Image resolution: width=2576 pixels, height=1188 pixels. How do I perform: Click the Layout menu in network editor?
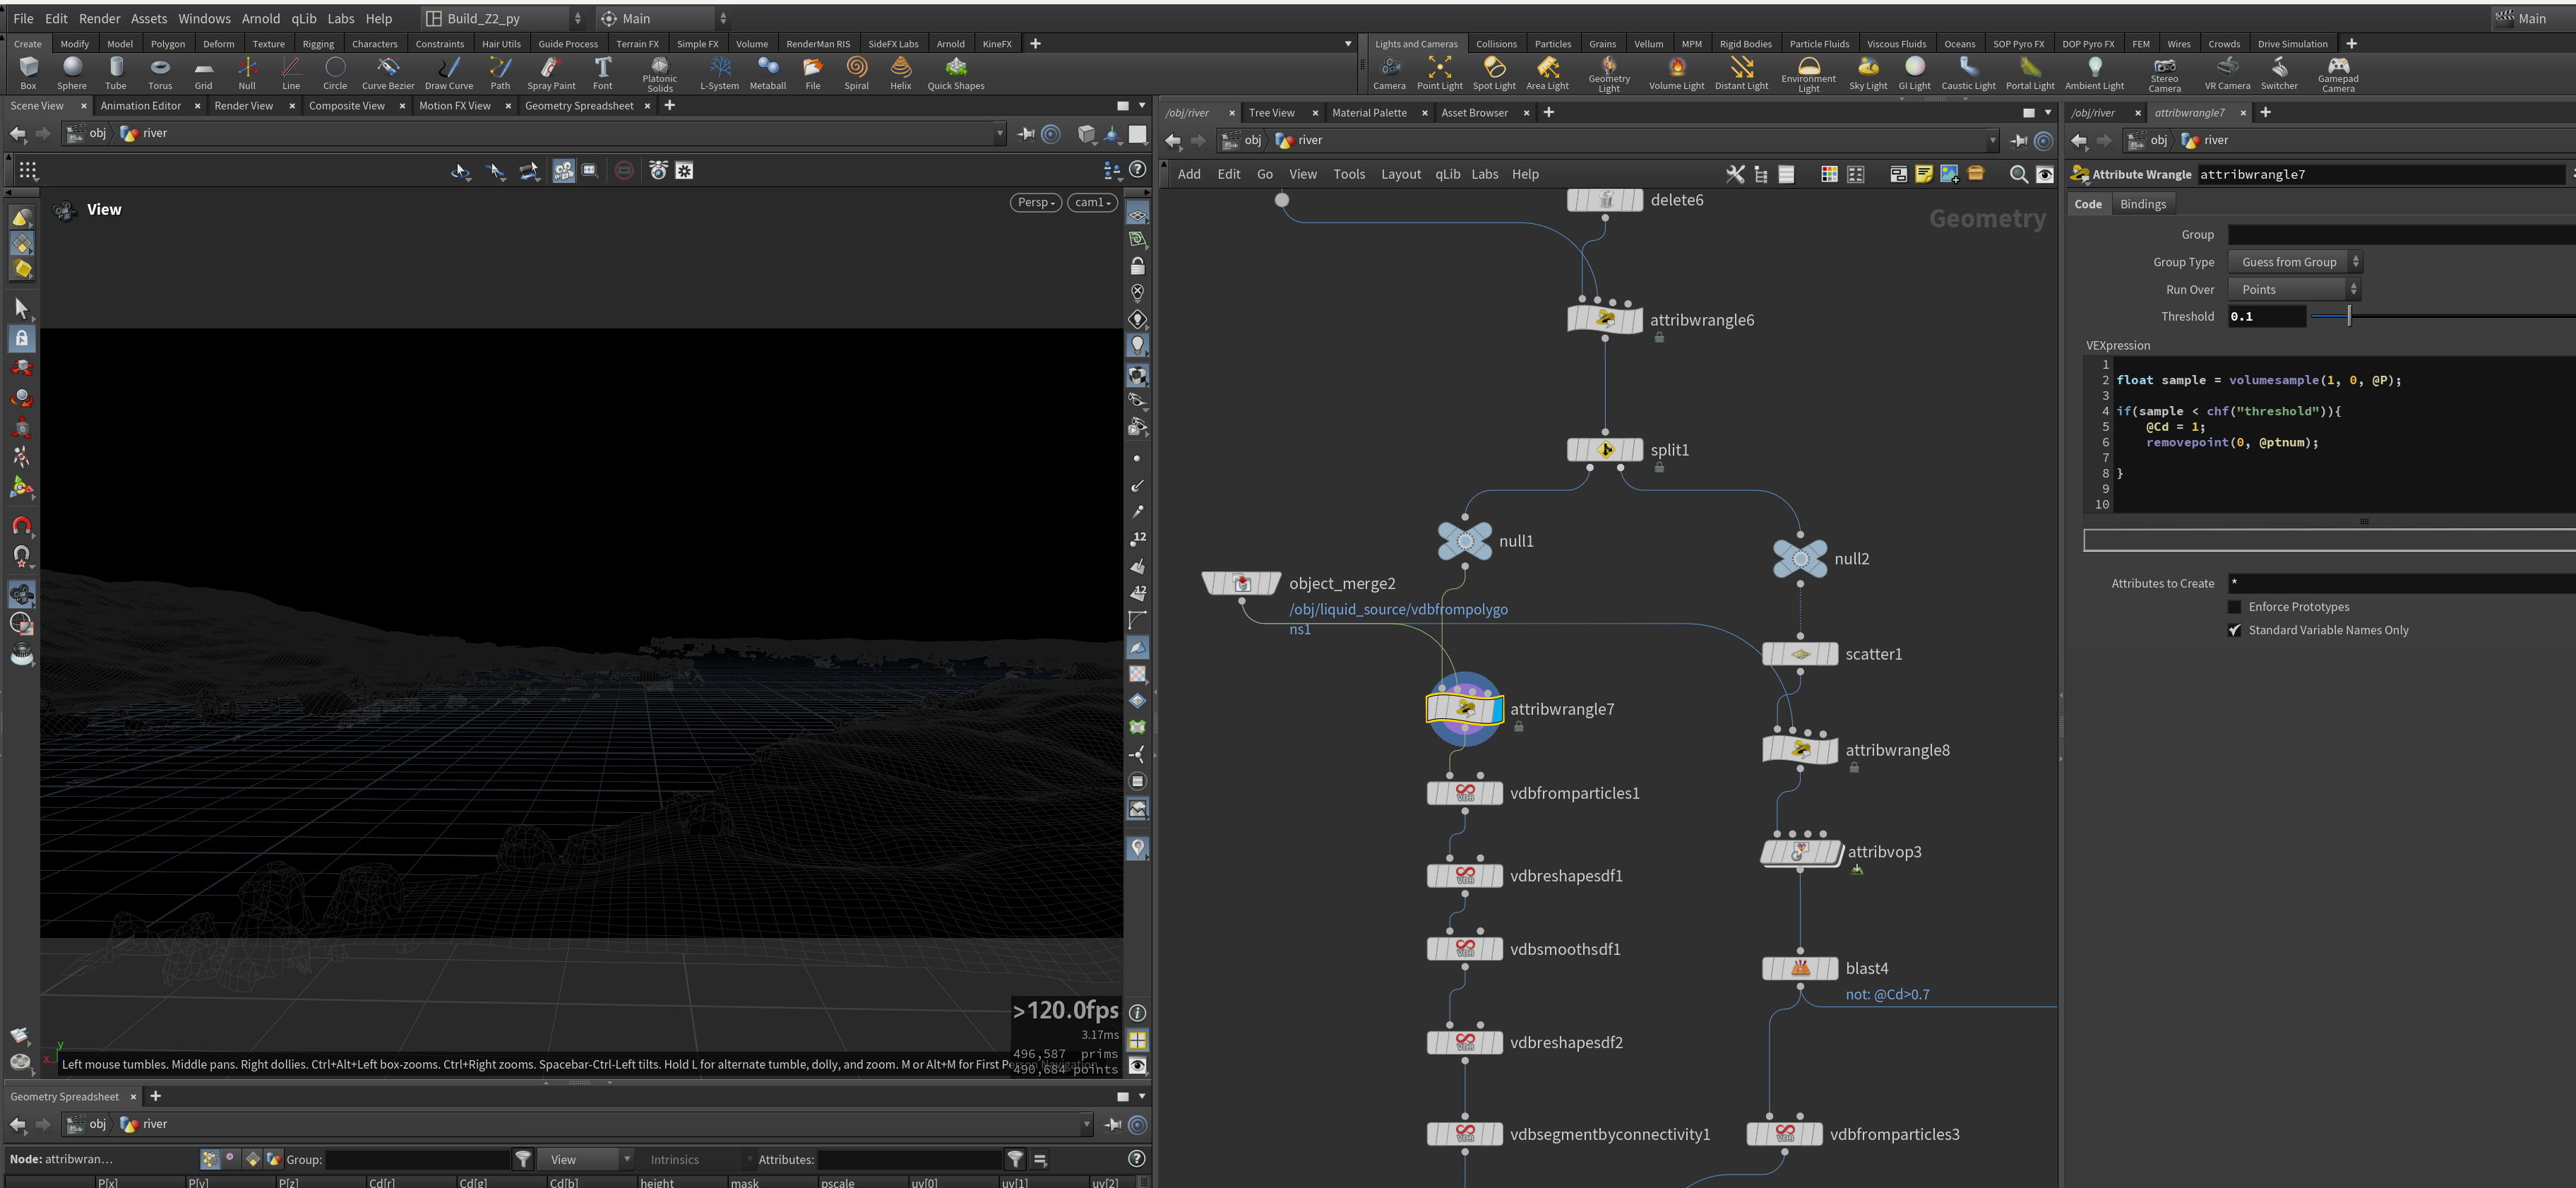click(x=1401, y=174)
